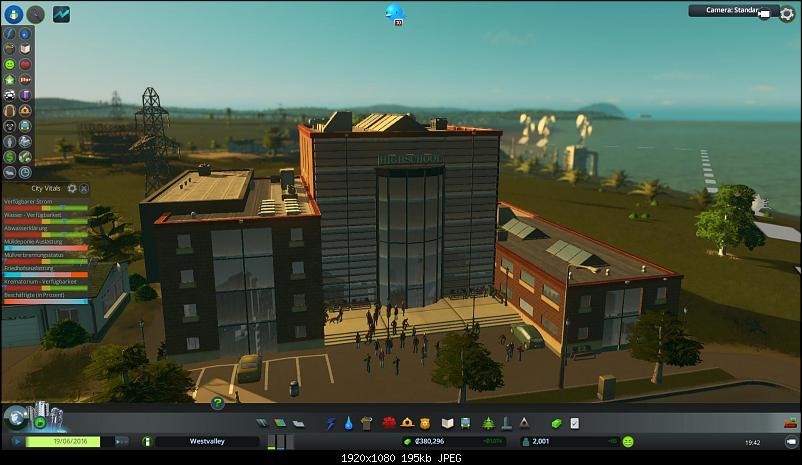The height and width of the screenshot is (465, 802).
Task: Open the public transport bus menu
Action: click(465, 423)
